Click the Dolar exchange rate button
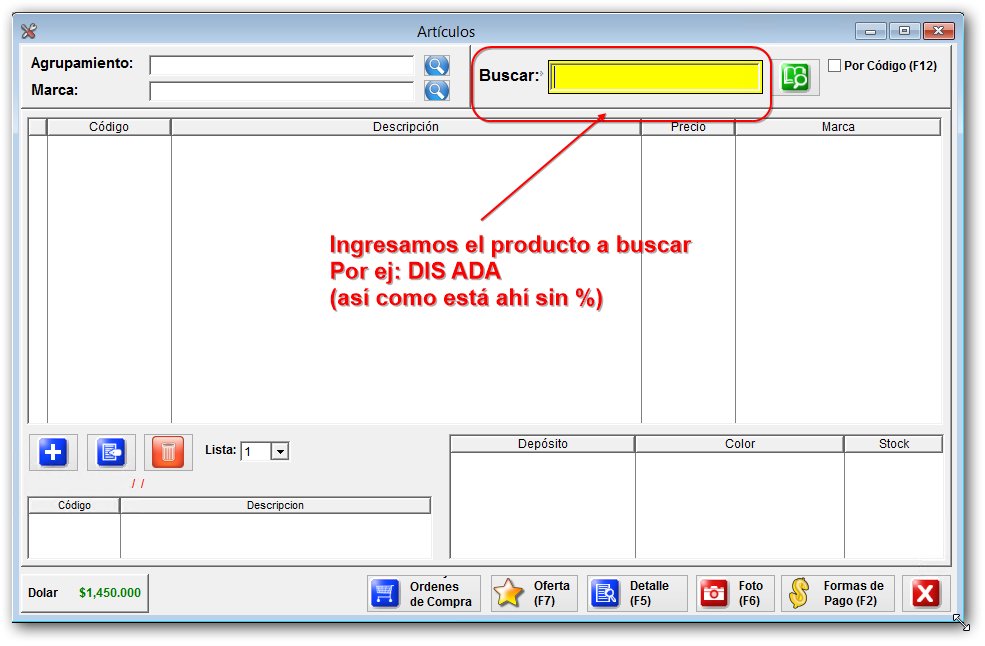The width and height of the screenshot is (985, 646). [x=85, y=593]
